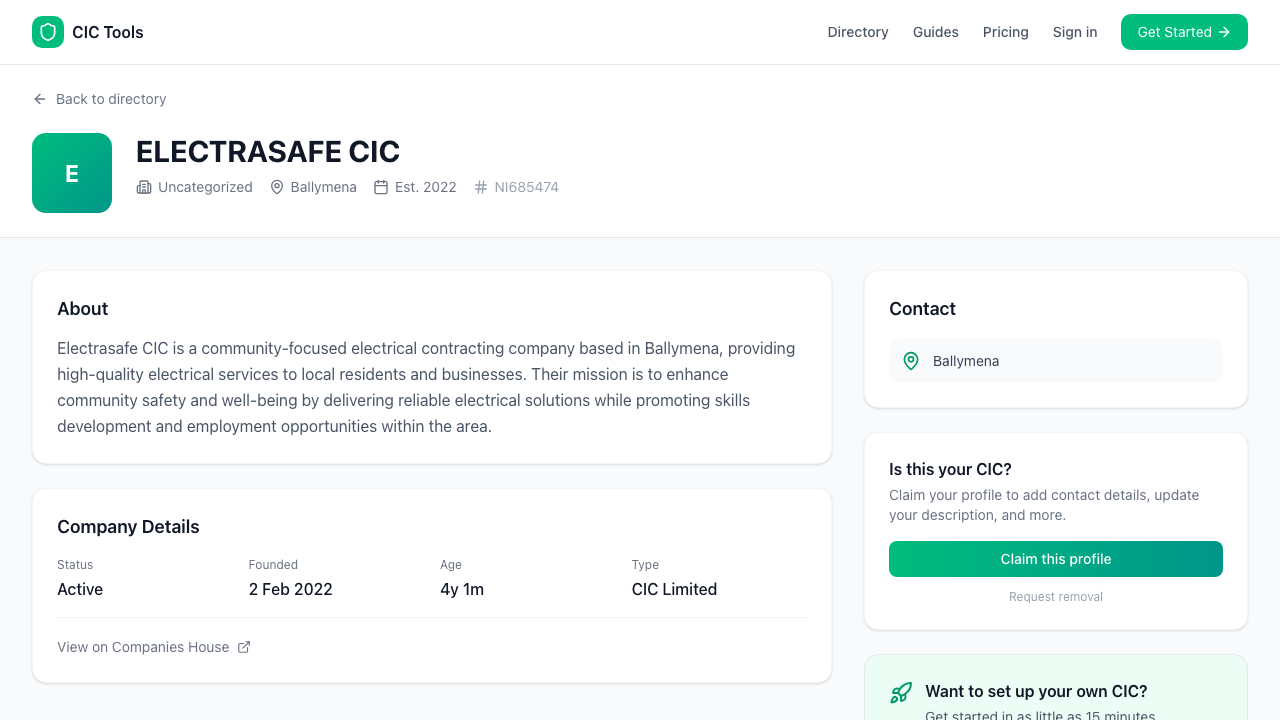Click the Sign in link
1280x720 pixels.
(1074, 32)
